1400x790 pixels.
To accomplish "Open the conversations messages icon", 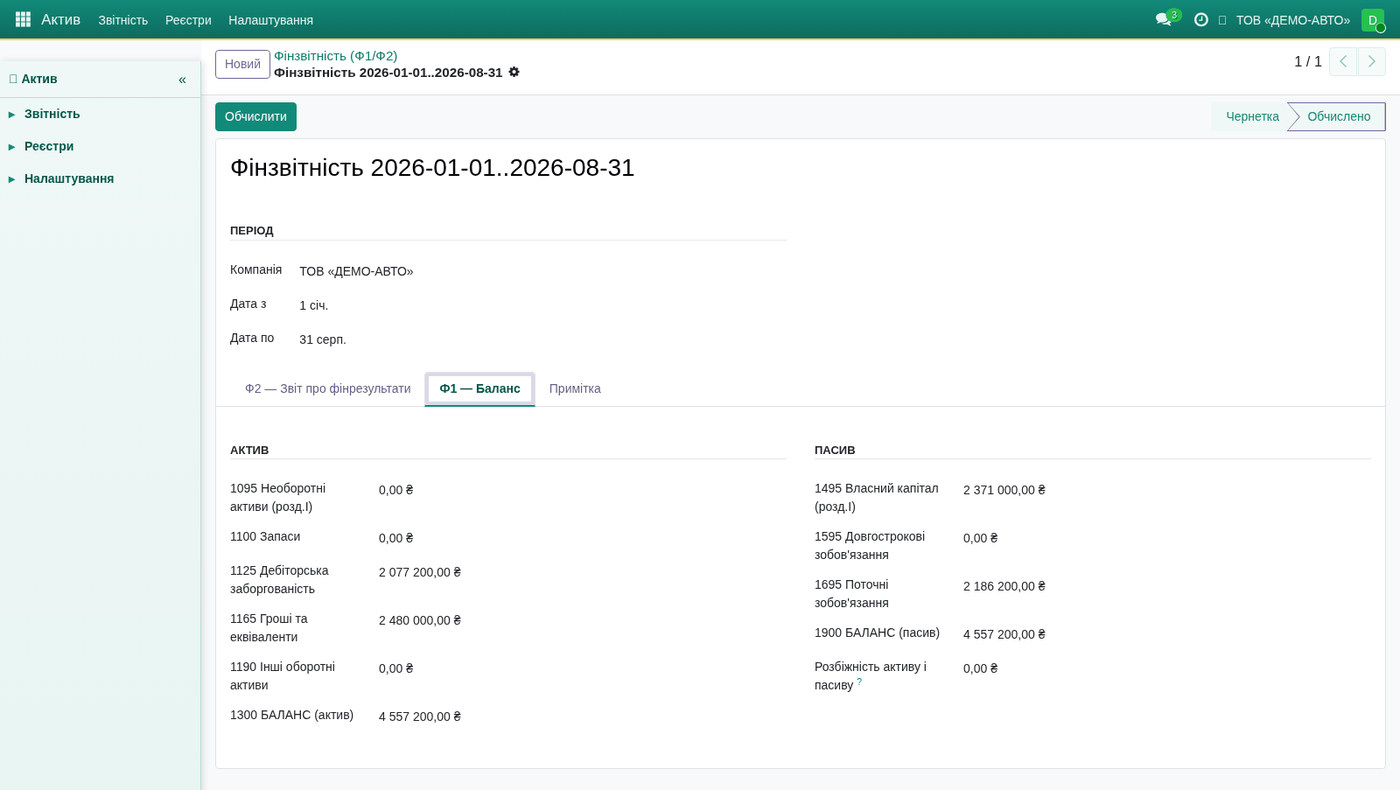I will 1163,20.
